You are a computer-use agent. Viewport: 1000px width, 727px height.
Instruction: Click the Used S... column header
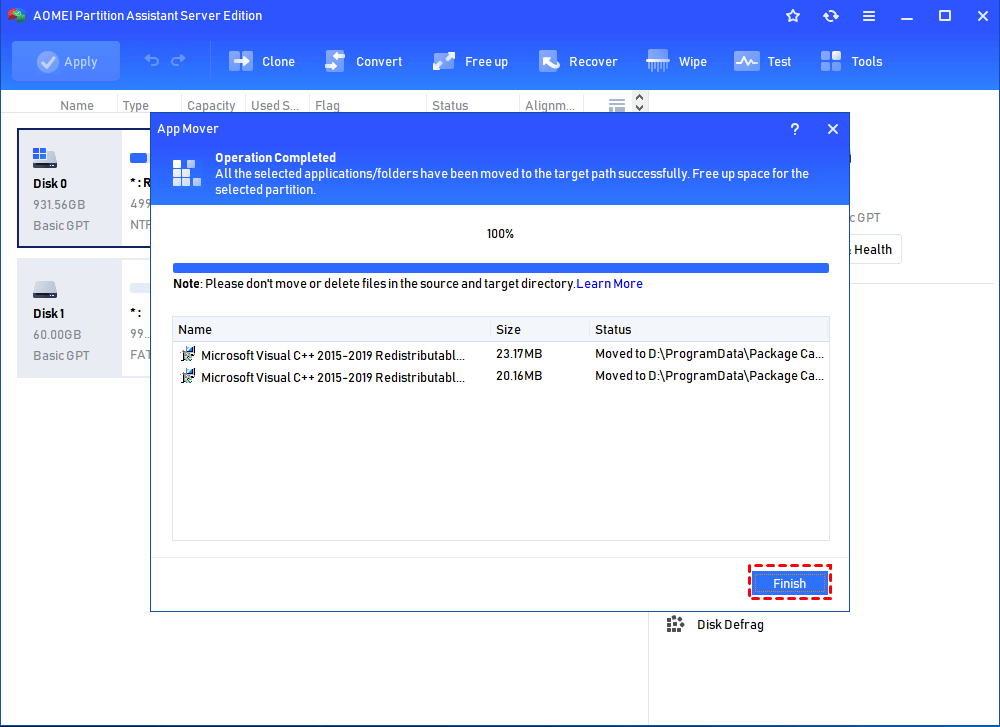coord(275,105)
